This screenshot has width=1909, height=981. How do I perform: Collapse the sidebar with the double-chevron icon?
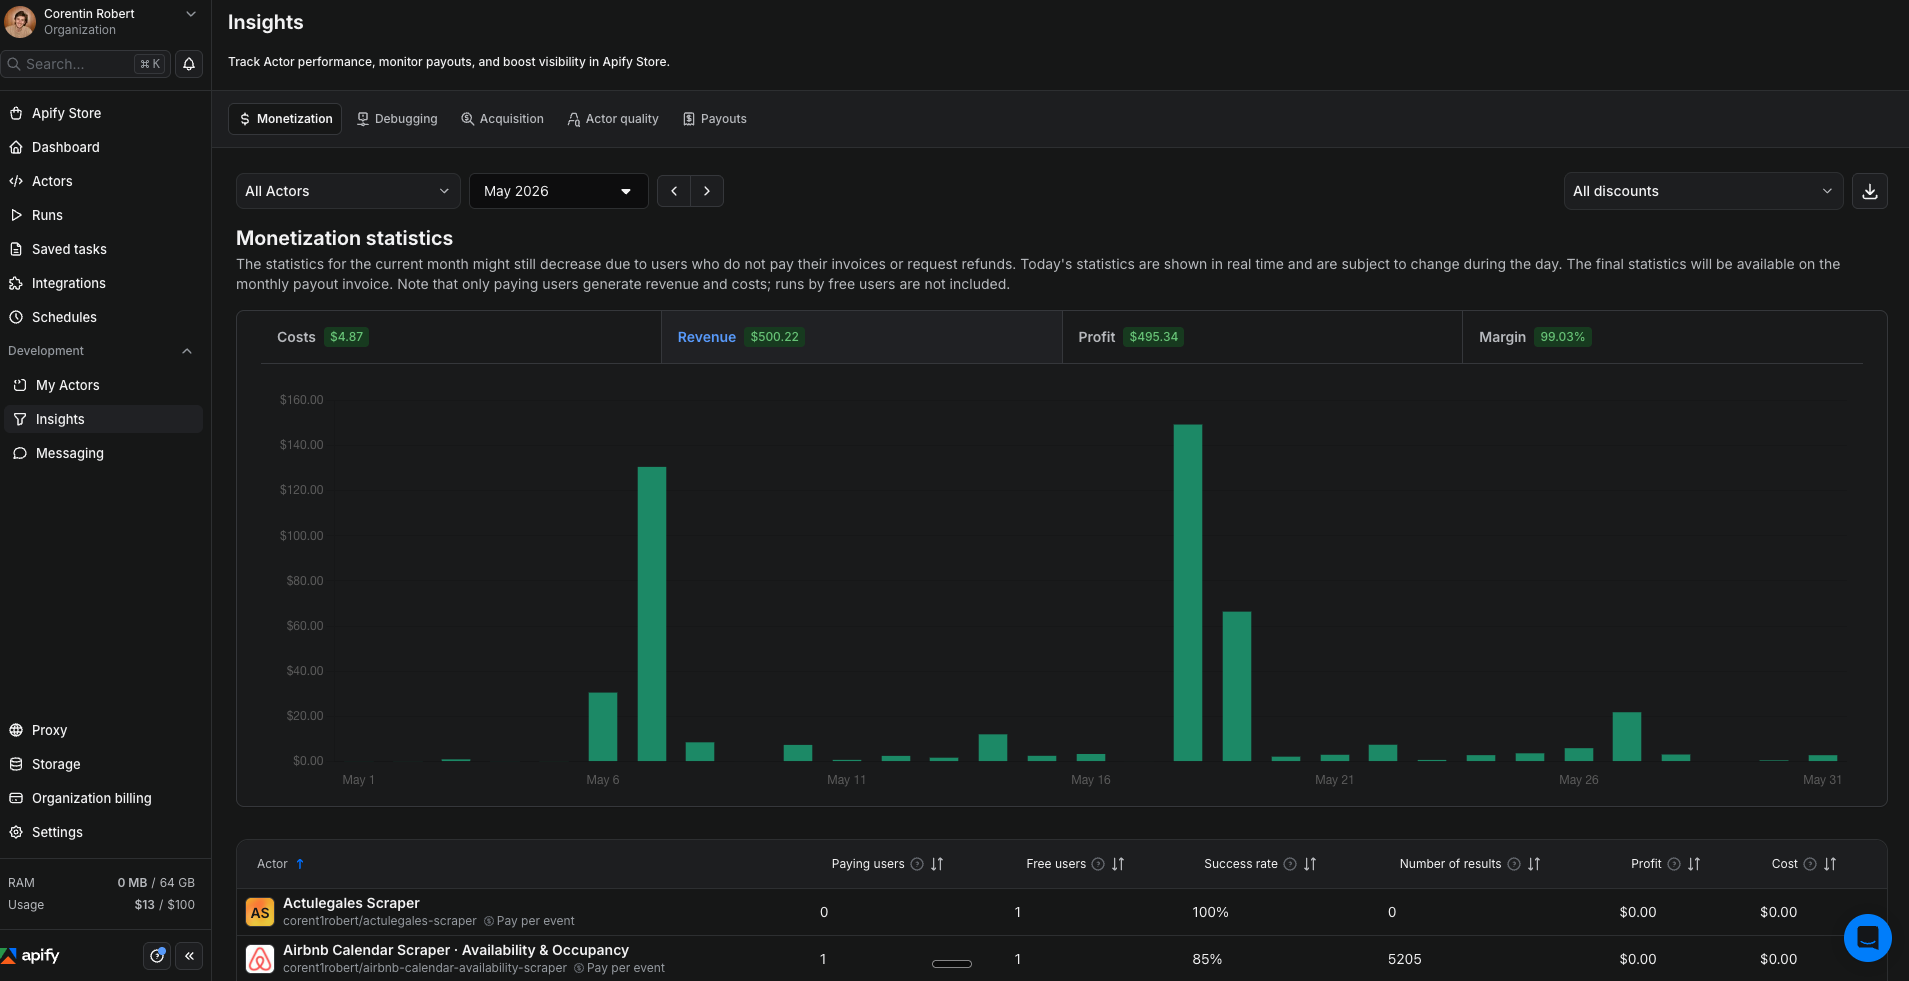point(189,956)
